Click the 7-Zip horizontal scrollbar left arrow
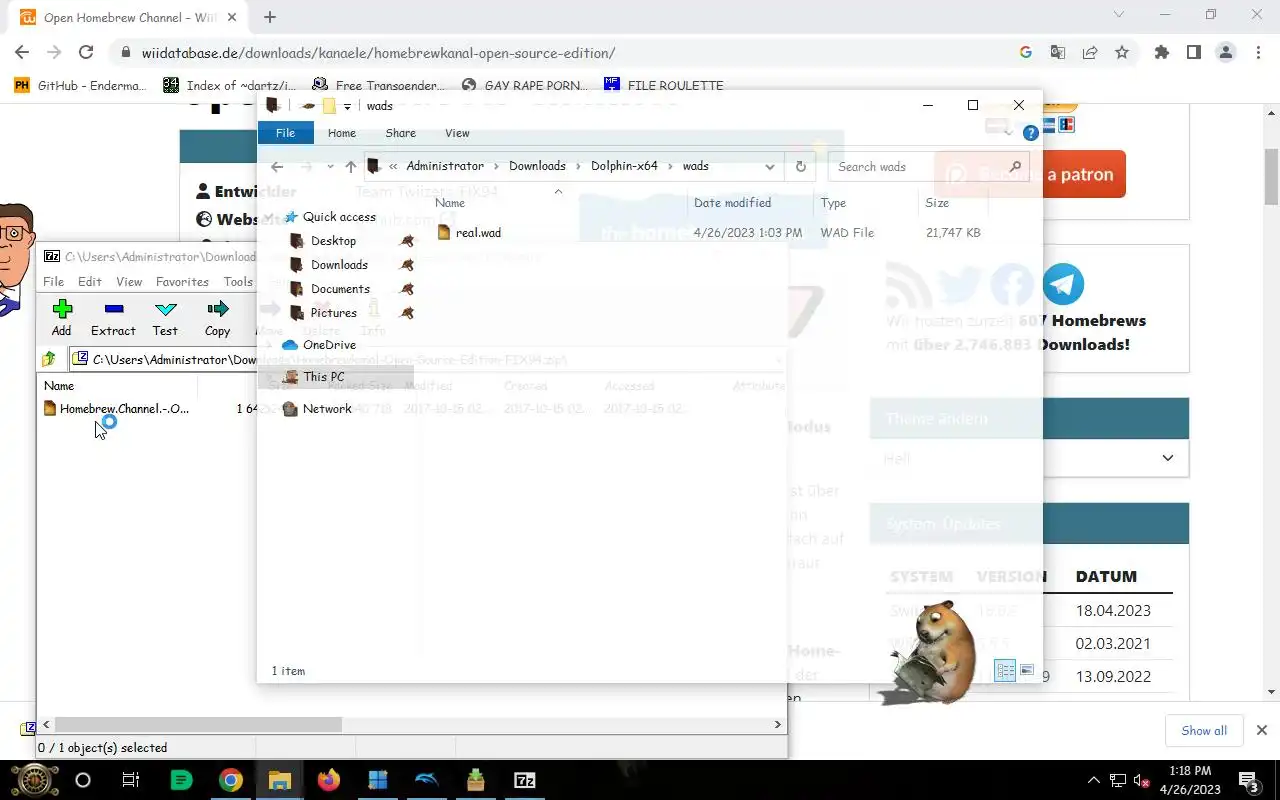The height and width of the screenshot is (800, 1280). click(46, 724)
